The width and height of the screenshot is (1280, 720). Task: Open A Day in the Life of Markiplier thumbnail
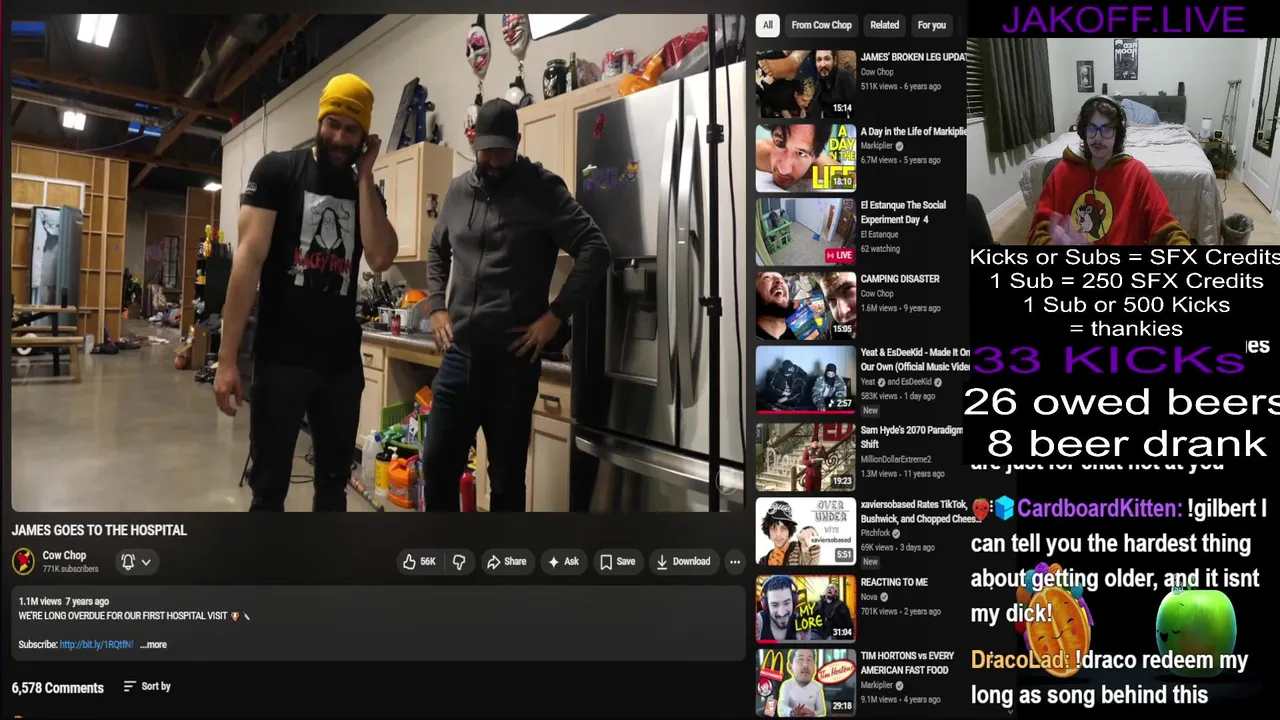pos(805,158)
